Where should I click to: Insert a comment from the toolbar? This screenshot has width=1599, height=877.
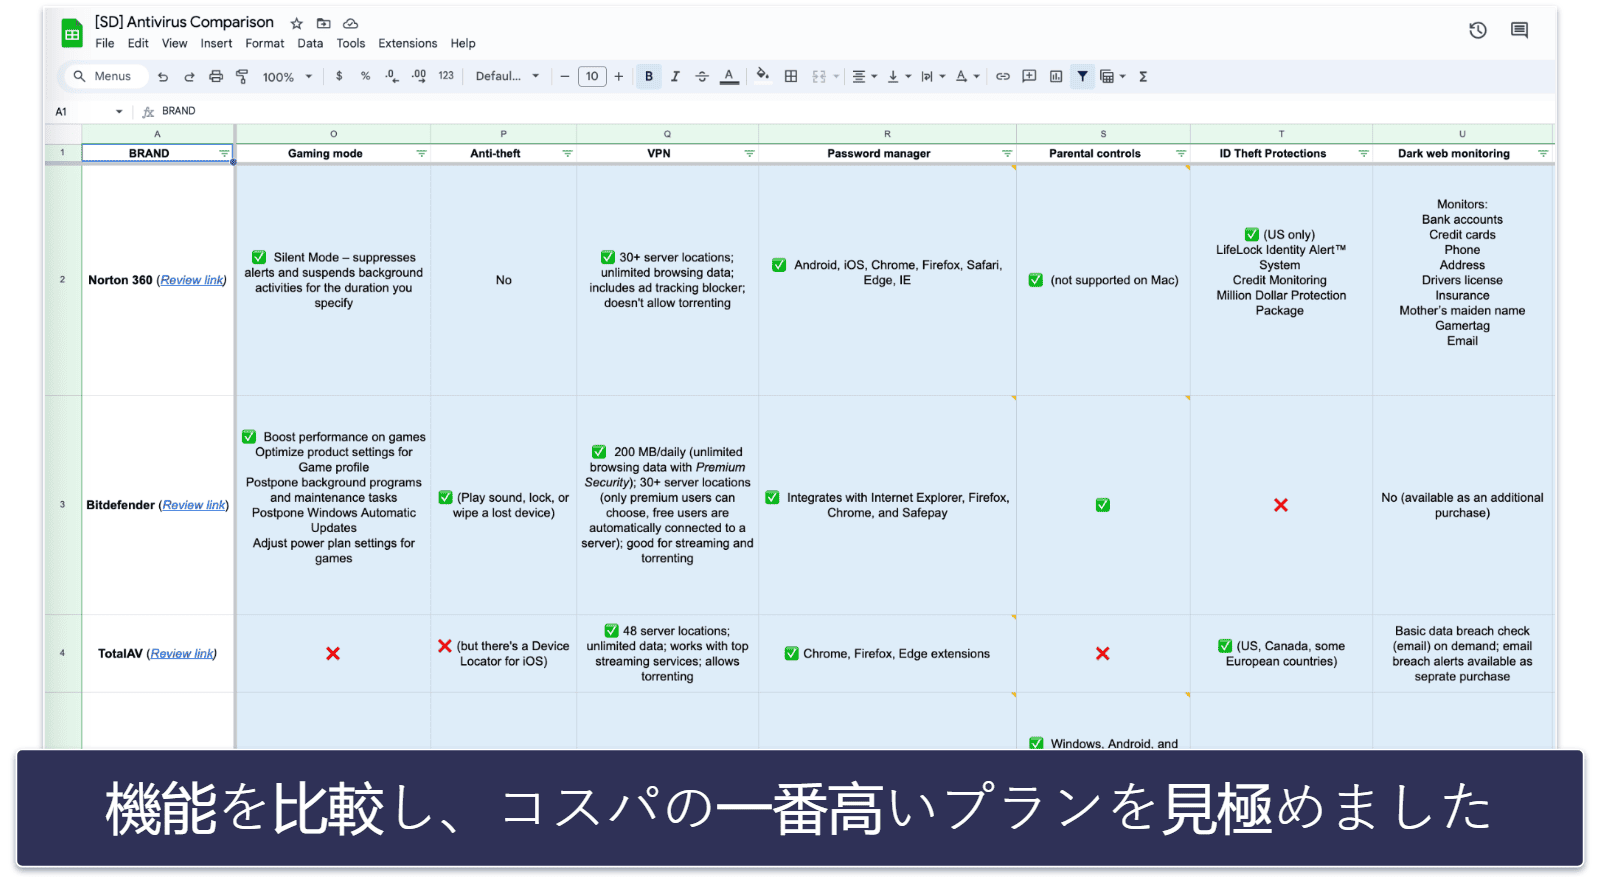(1029, 76)
